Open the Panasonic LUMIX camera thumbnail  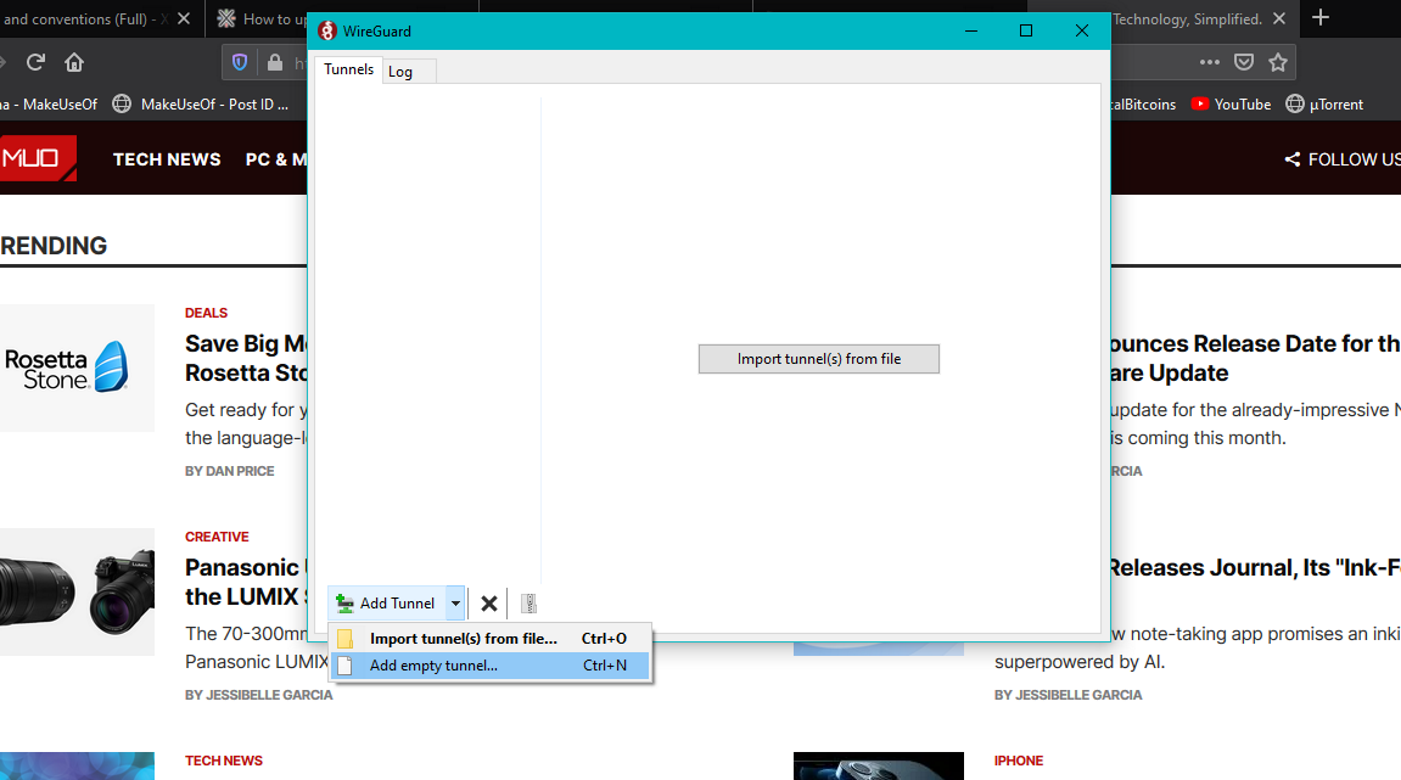[77, 592]
